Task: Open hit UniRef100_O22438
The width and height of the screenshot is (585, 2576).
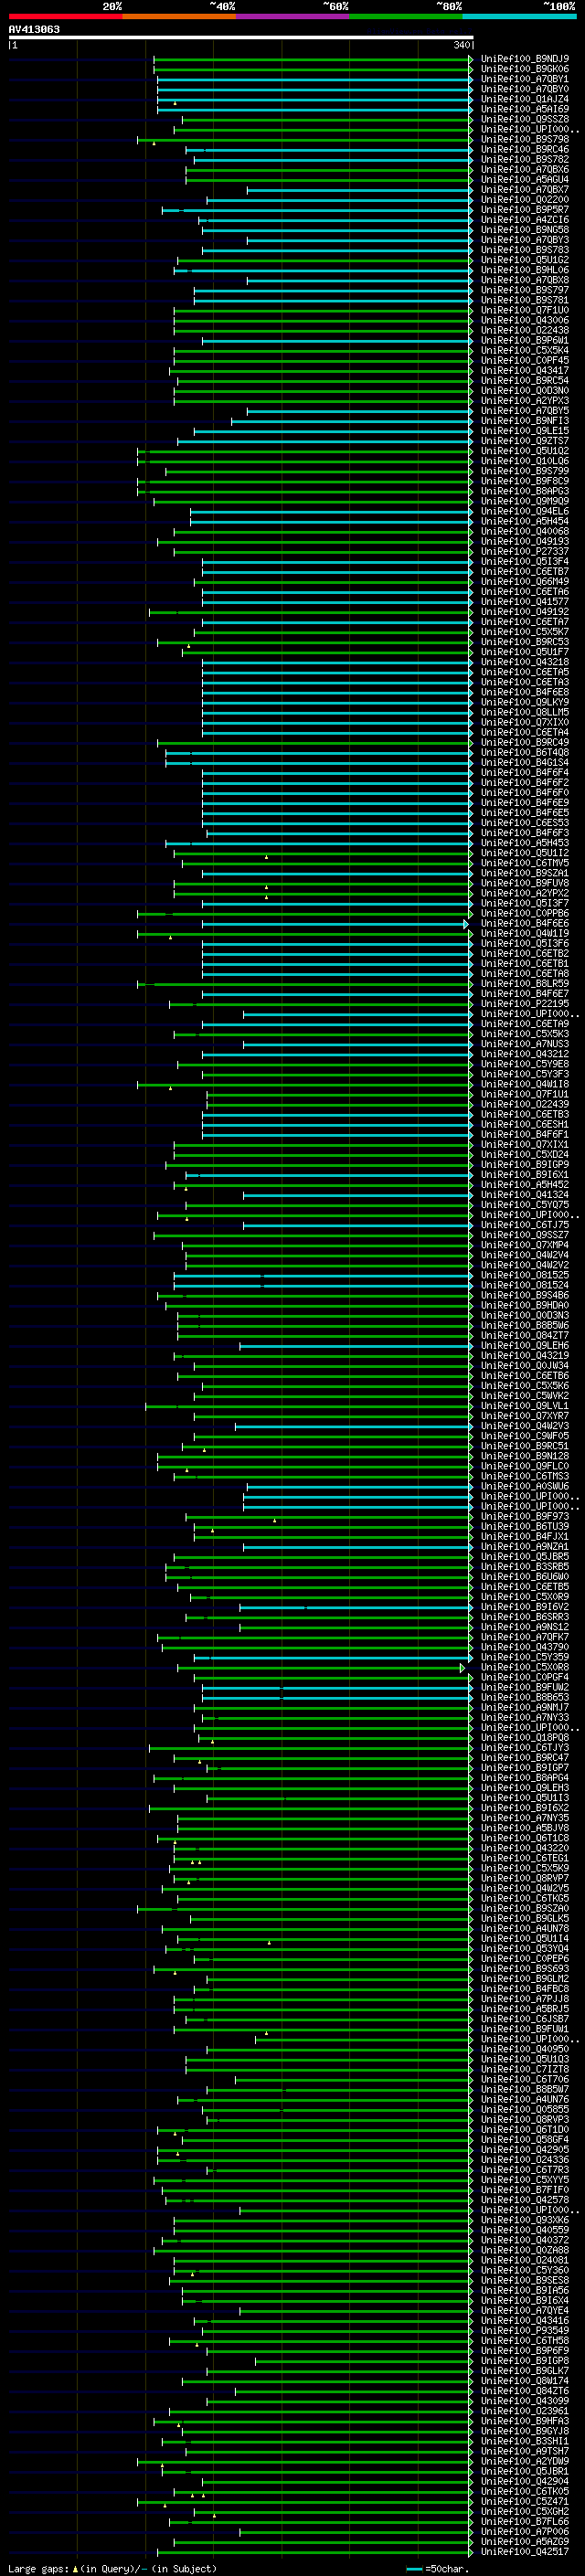Action: [524, 330]
